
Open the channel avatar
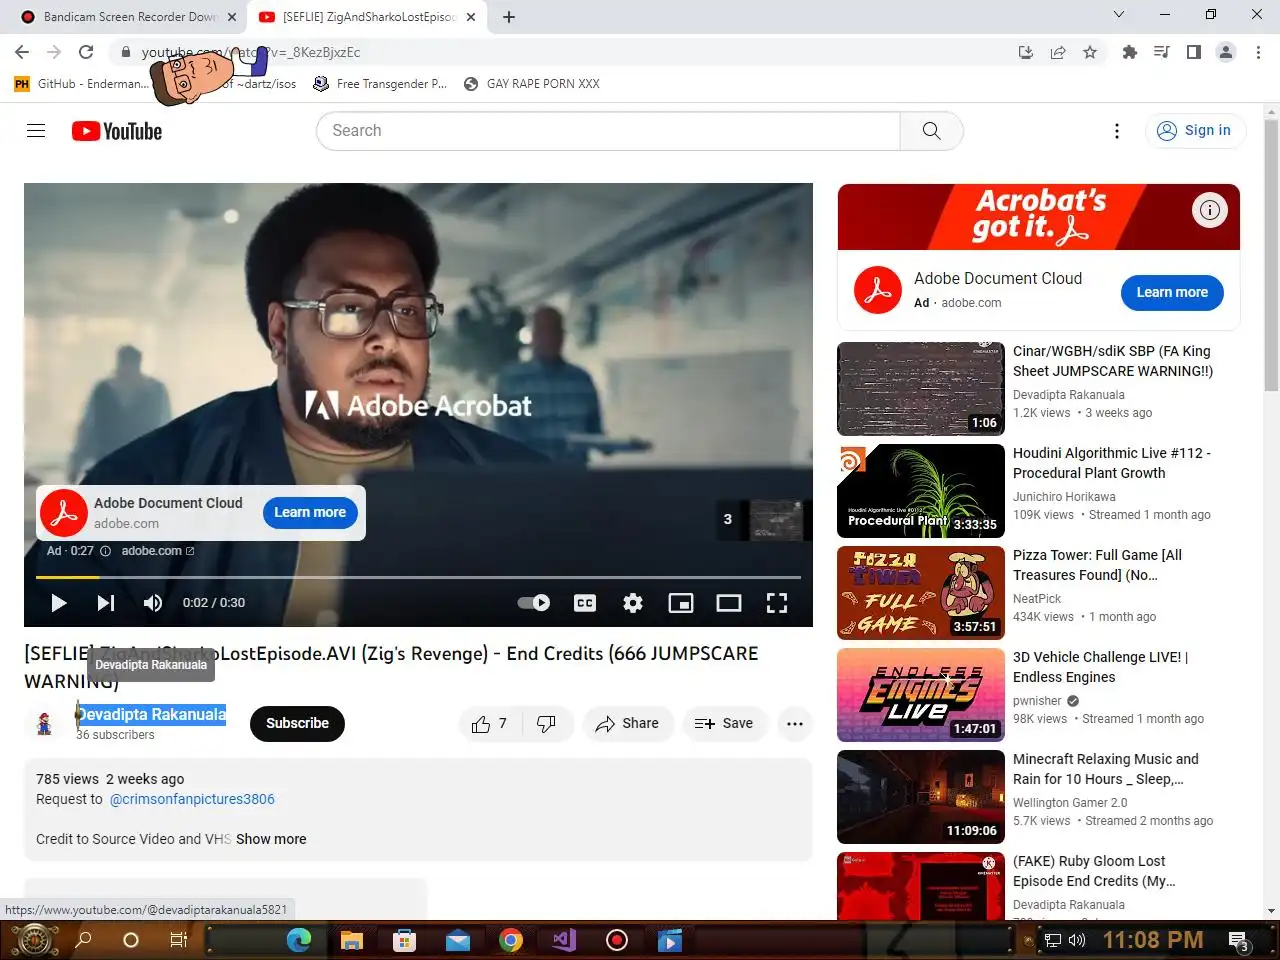coord(44,724)
